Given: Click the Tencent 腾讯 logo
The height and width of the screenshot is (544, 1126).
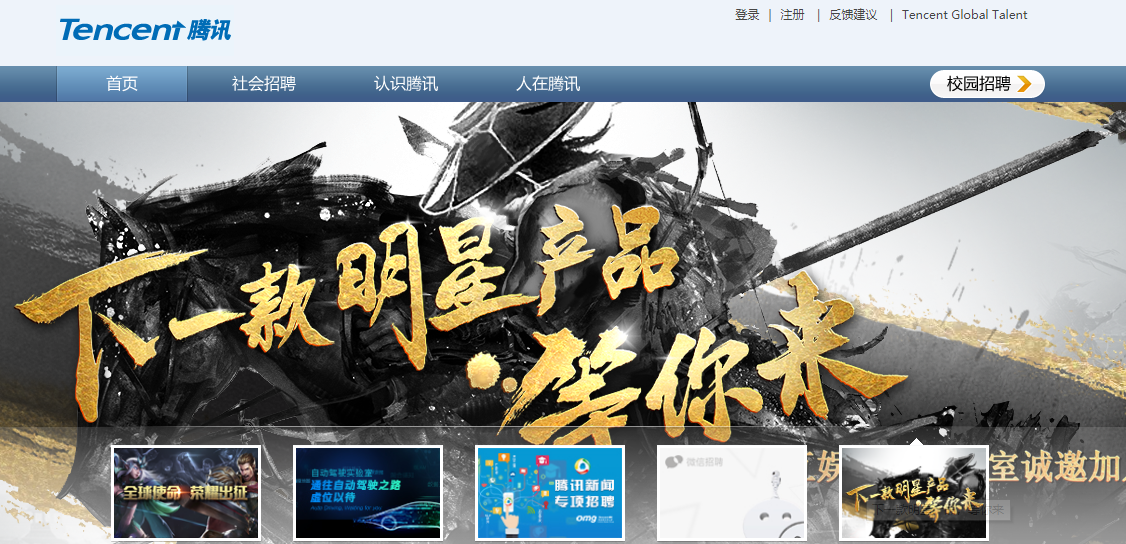Looking at the screenshot, I should pos(145,29).
